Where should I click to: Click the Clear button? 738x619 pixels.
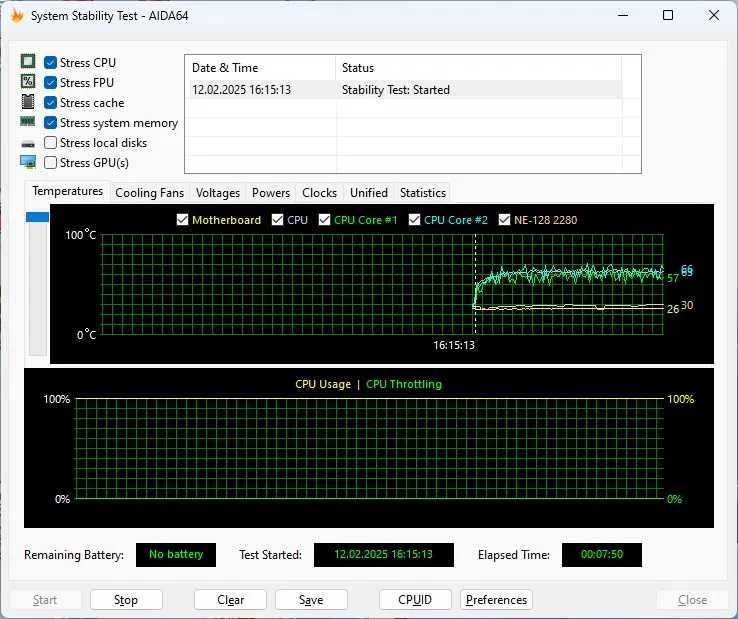coord(230,600)
